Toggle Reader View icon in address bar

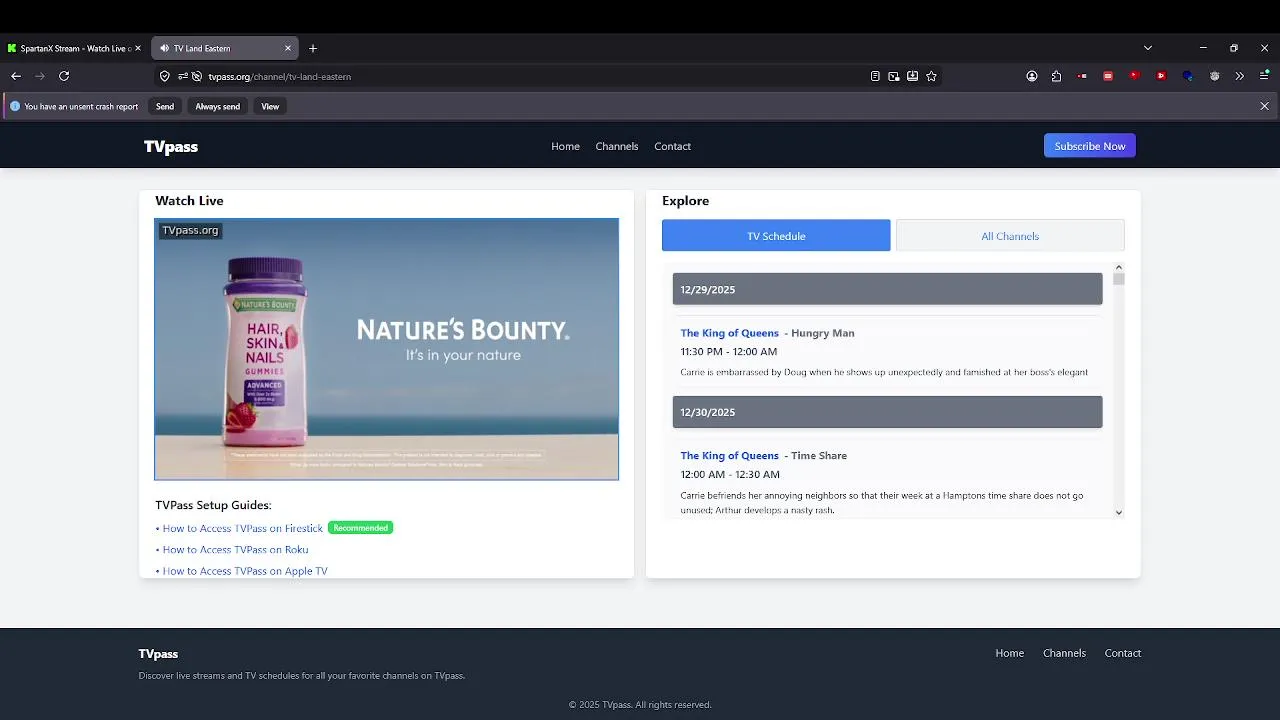tap(875, 76)
